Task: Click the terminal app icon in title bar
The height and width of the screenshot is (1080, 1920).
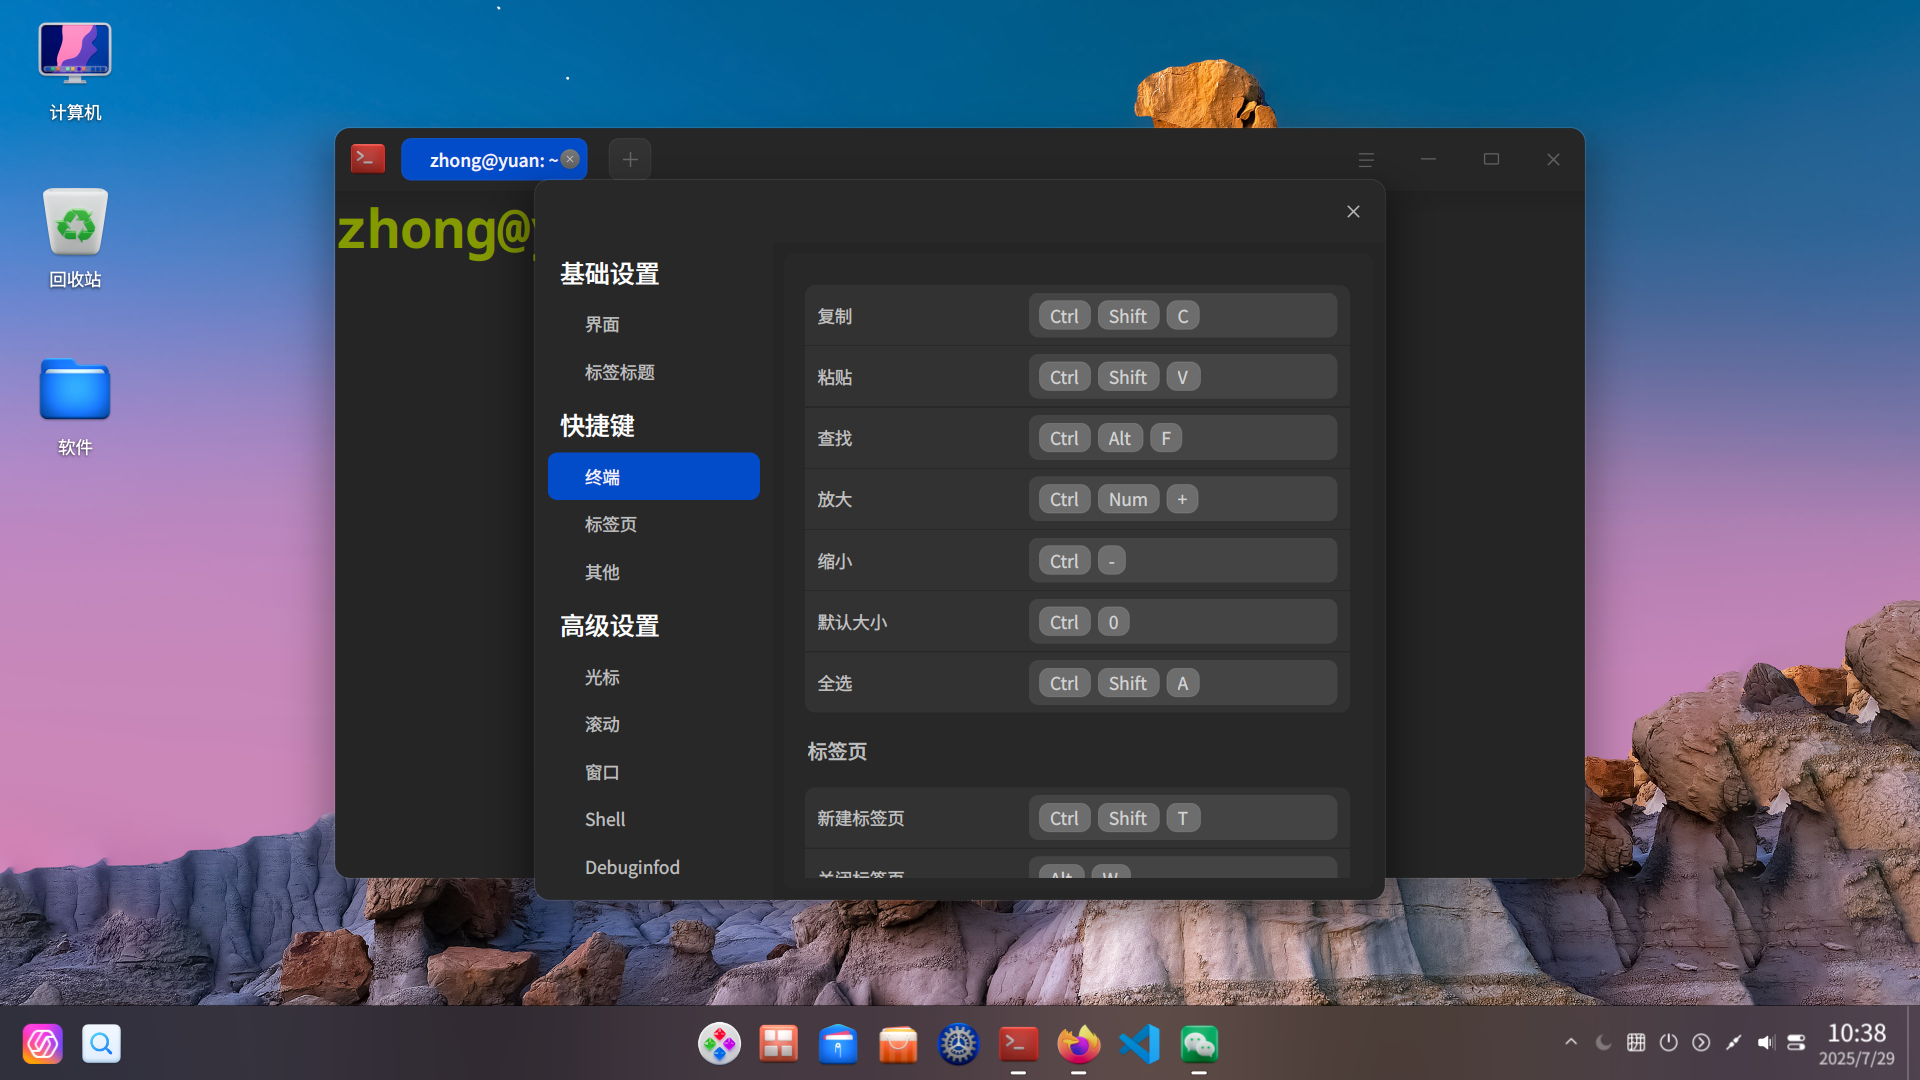Action: [368, 159]
